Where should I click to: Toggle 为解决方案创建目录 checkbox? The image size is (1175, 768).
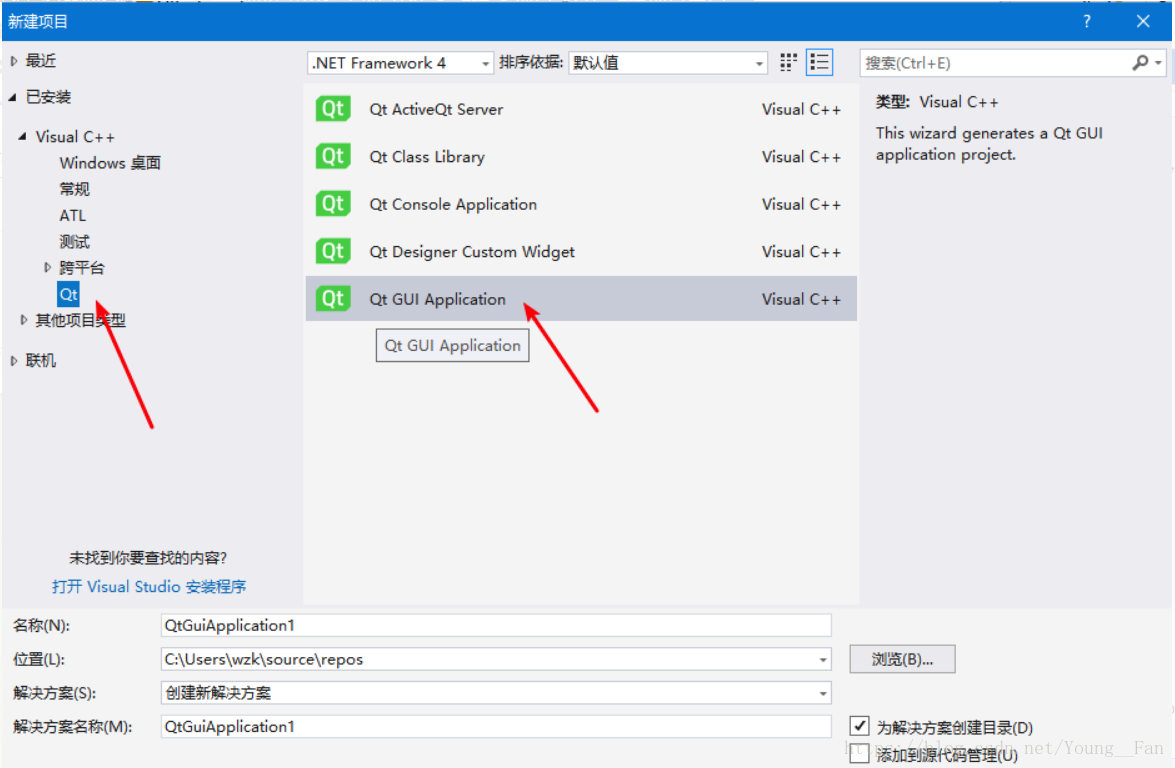point(860,726)
